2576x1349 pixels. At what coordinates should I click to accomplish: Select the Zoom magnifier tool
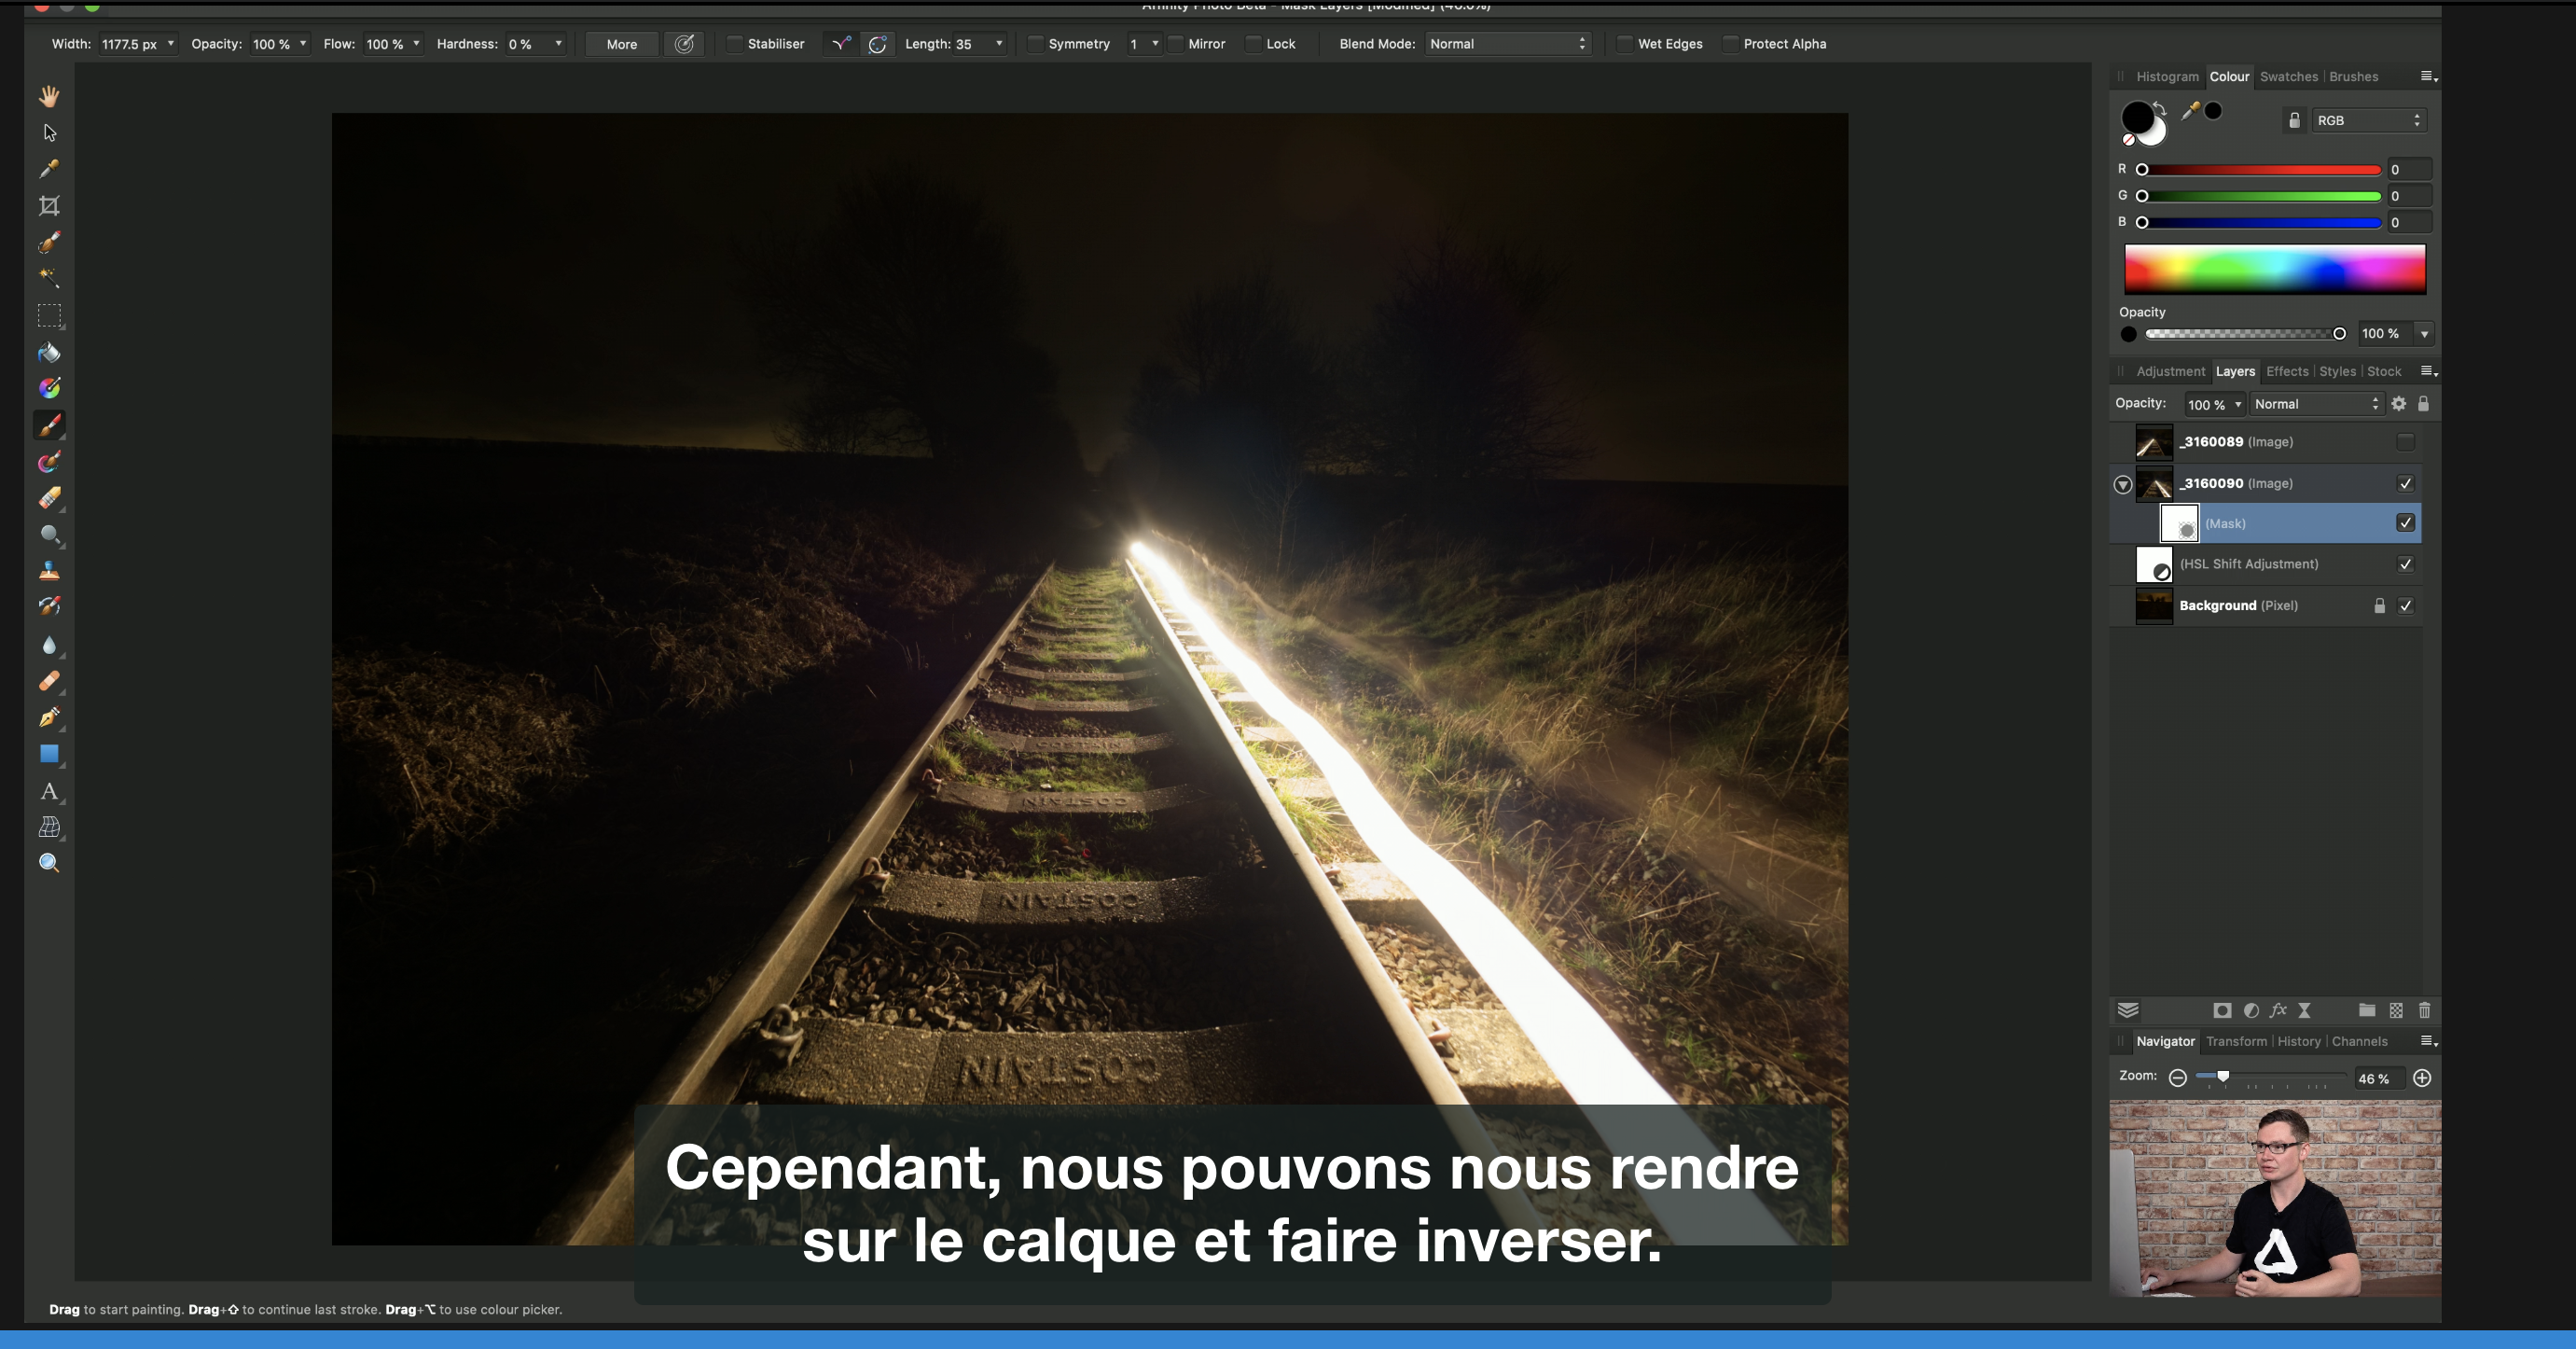49,863
